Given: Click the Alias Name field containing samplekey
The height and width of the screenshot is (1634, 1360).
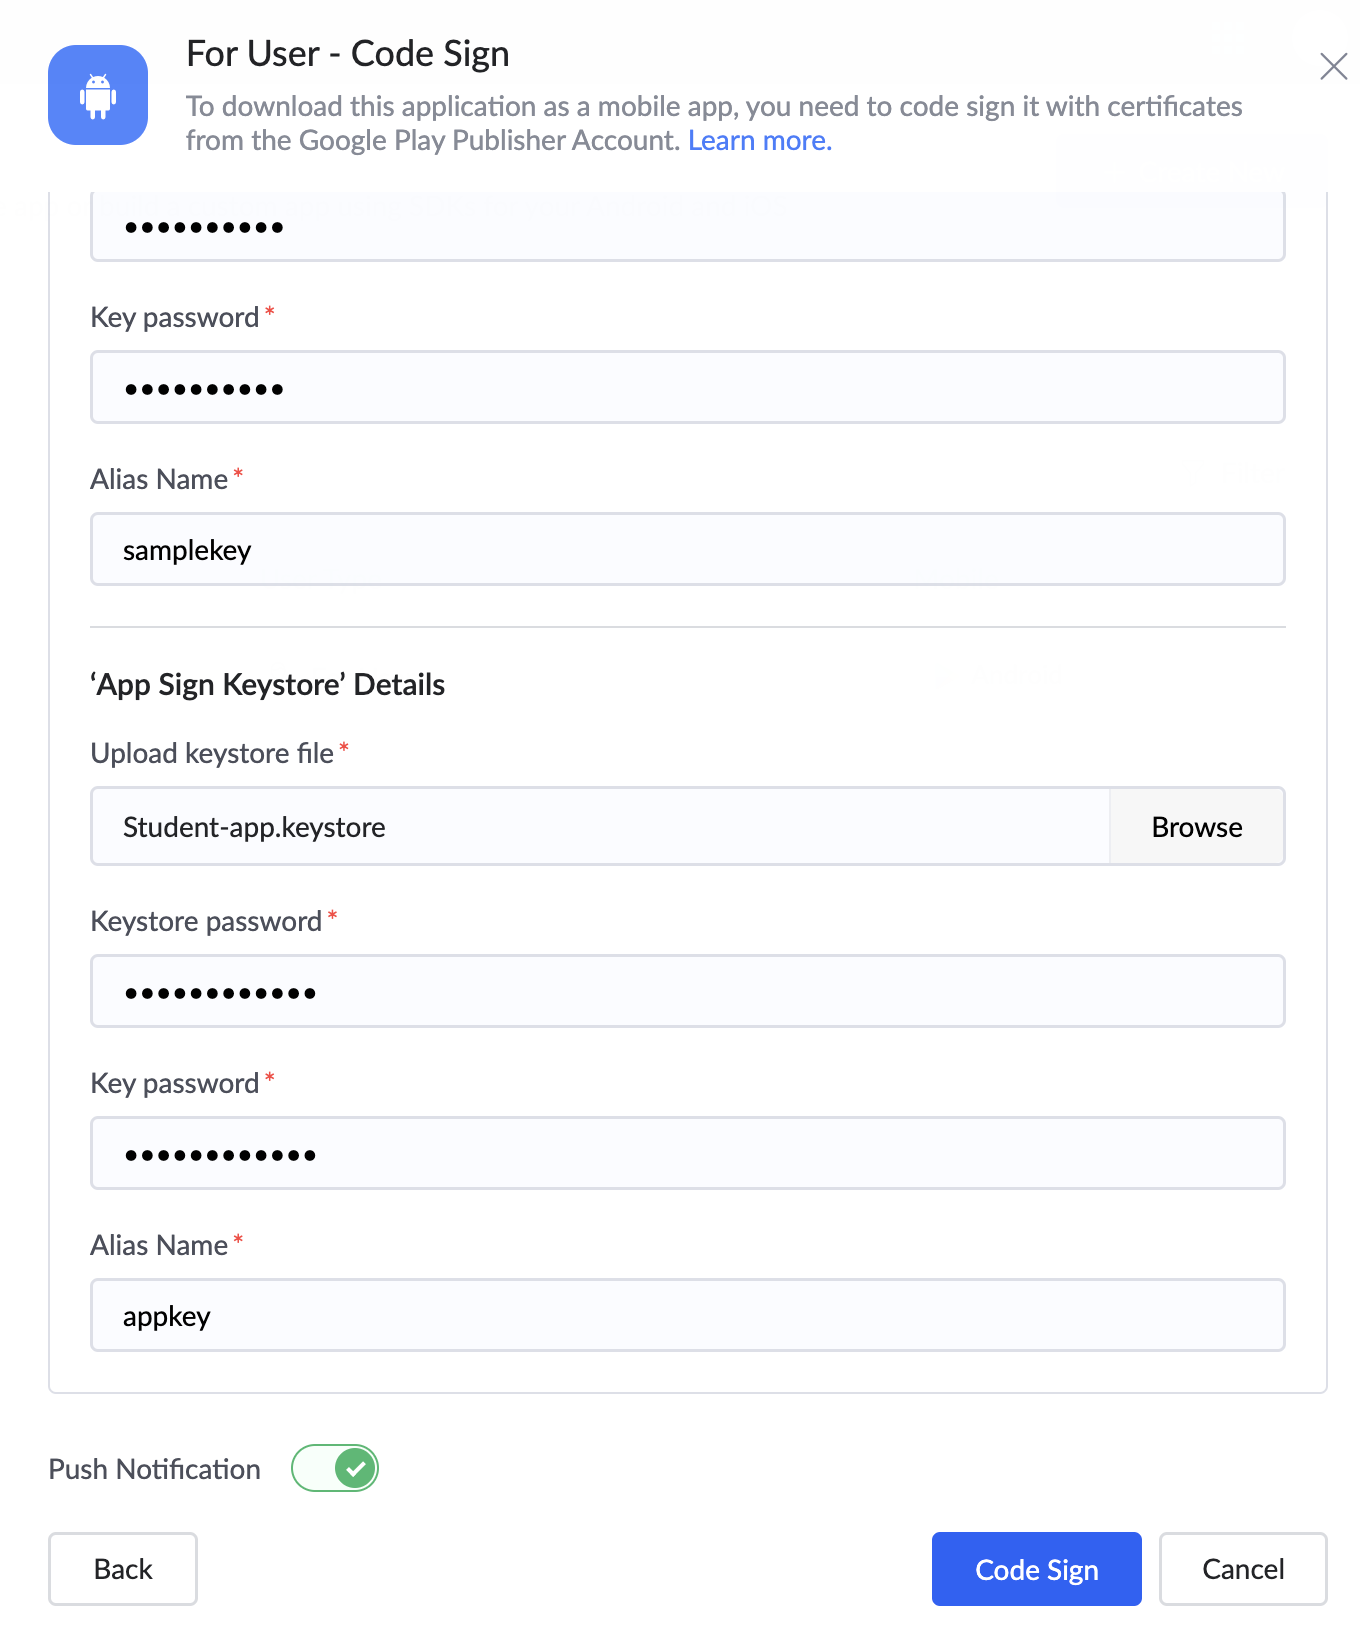Looking at the screenshot, I should pos(687,550).
